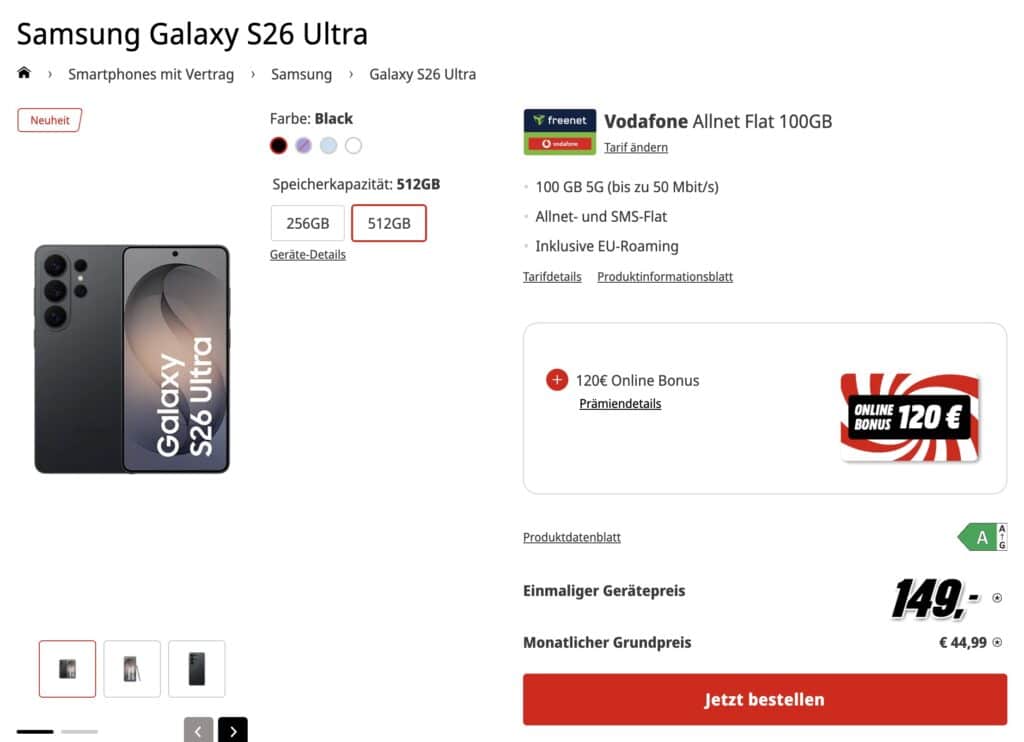Screen dimensions: 1024x742
Task: Choose the purple color swatch
Action: click(x=303, y=146)
